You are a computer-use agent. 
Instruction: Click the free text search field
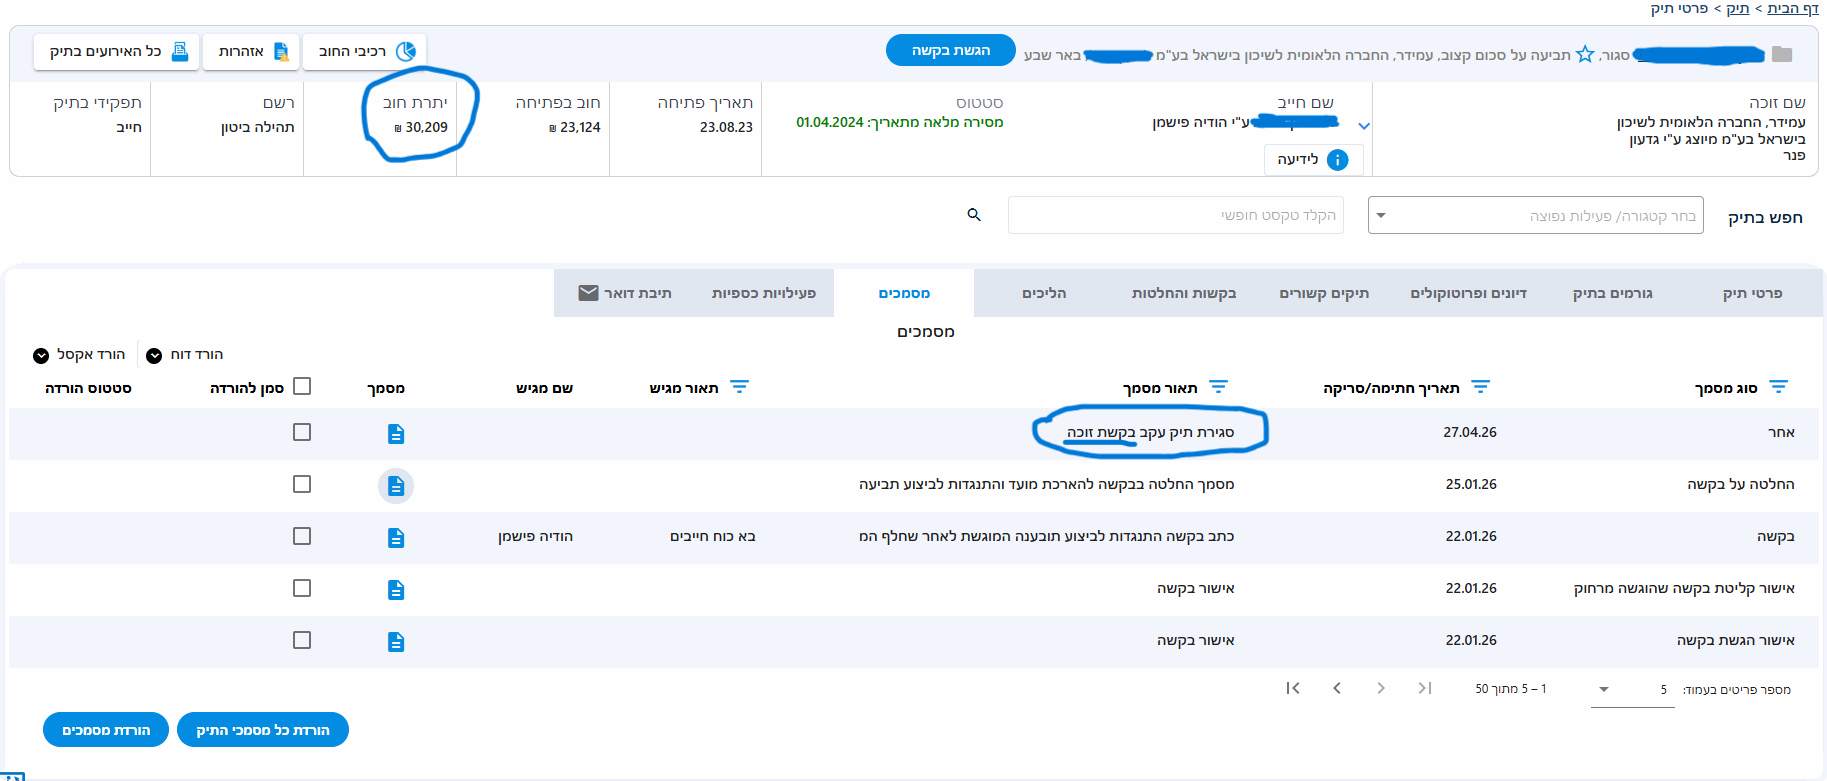[1176, 215]
